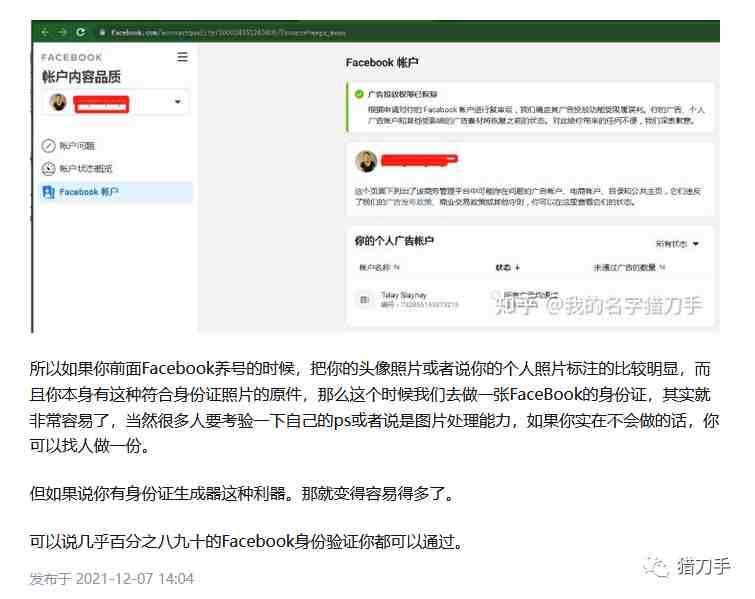Sort by 帐户名称 column header
This screenshot has height=599, width=755.
point(379,267)
